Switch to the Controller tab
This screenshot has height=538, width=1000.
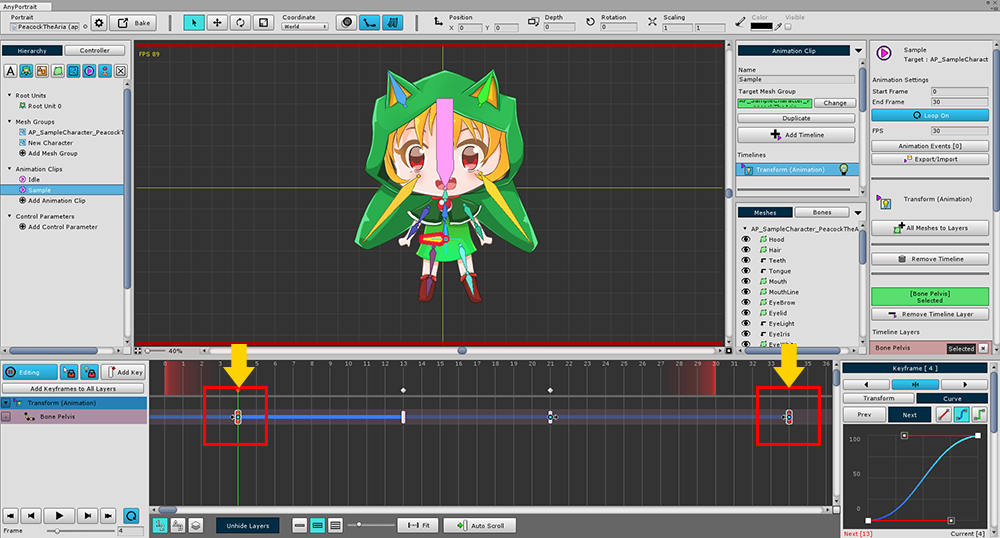click(95, 50)
